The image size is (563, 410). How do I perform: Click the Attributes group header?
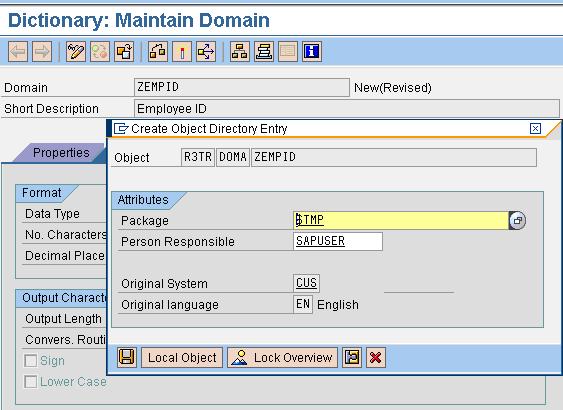point(143,200)
